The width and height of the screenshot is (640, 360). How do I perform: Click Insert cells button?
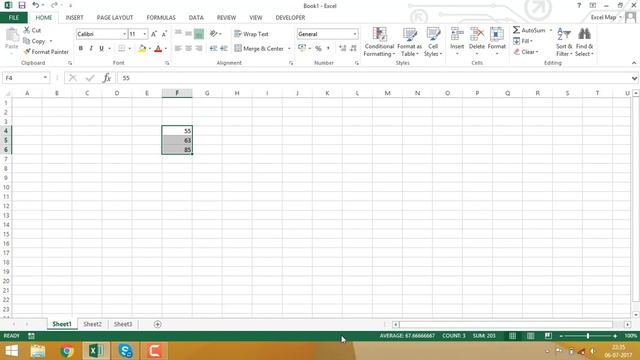[x=457, y=41]
